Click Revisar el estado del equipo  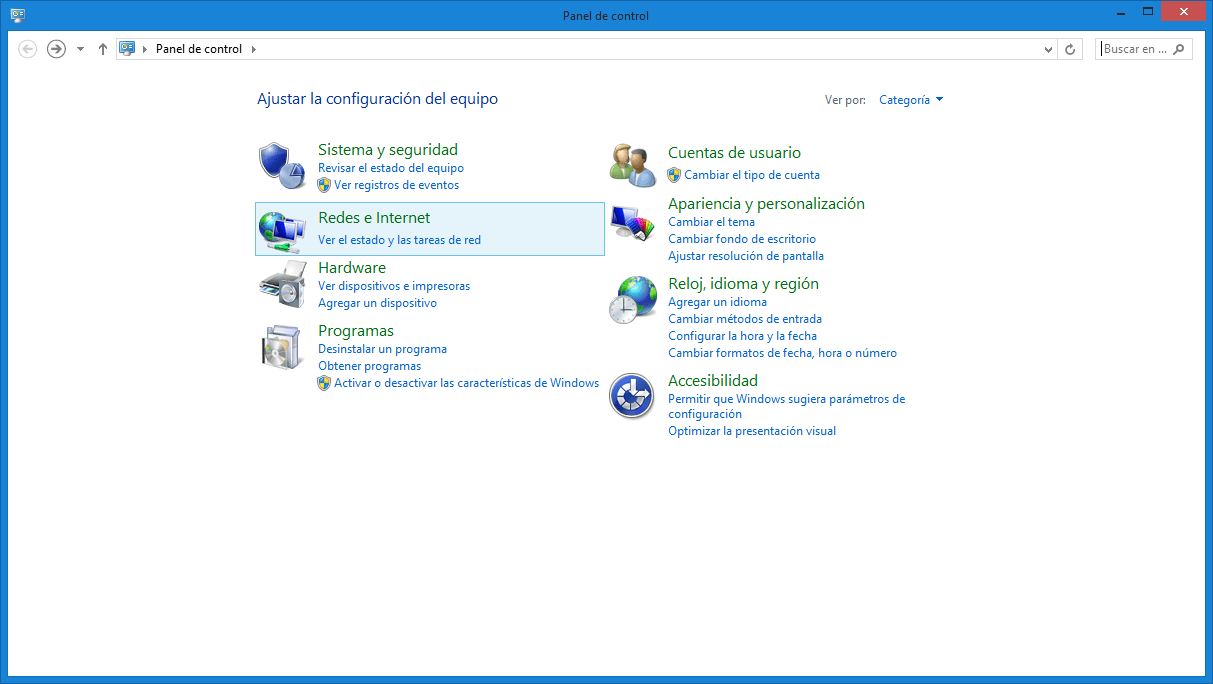pyautogui.click(x=391, y=168)
